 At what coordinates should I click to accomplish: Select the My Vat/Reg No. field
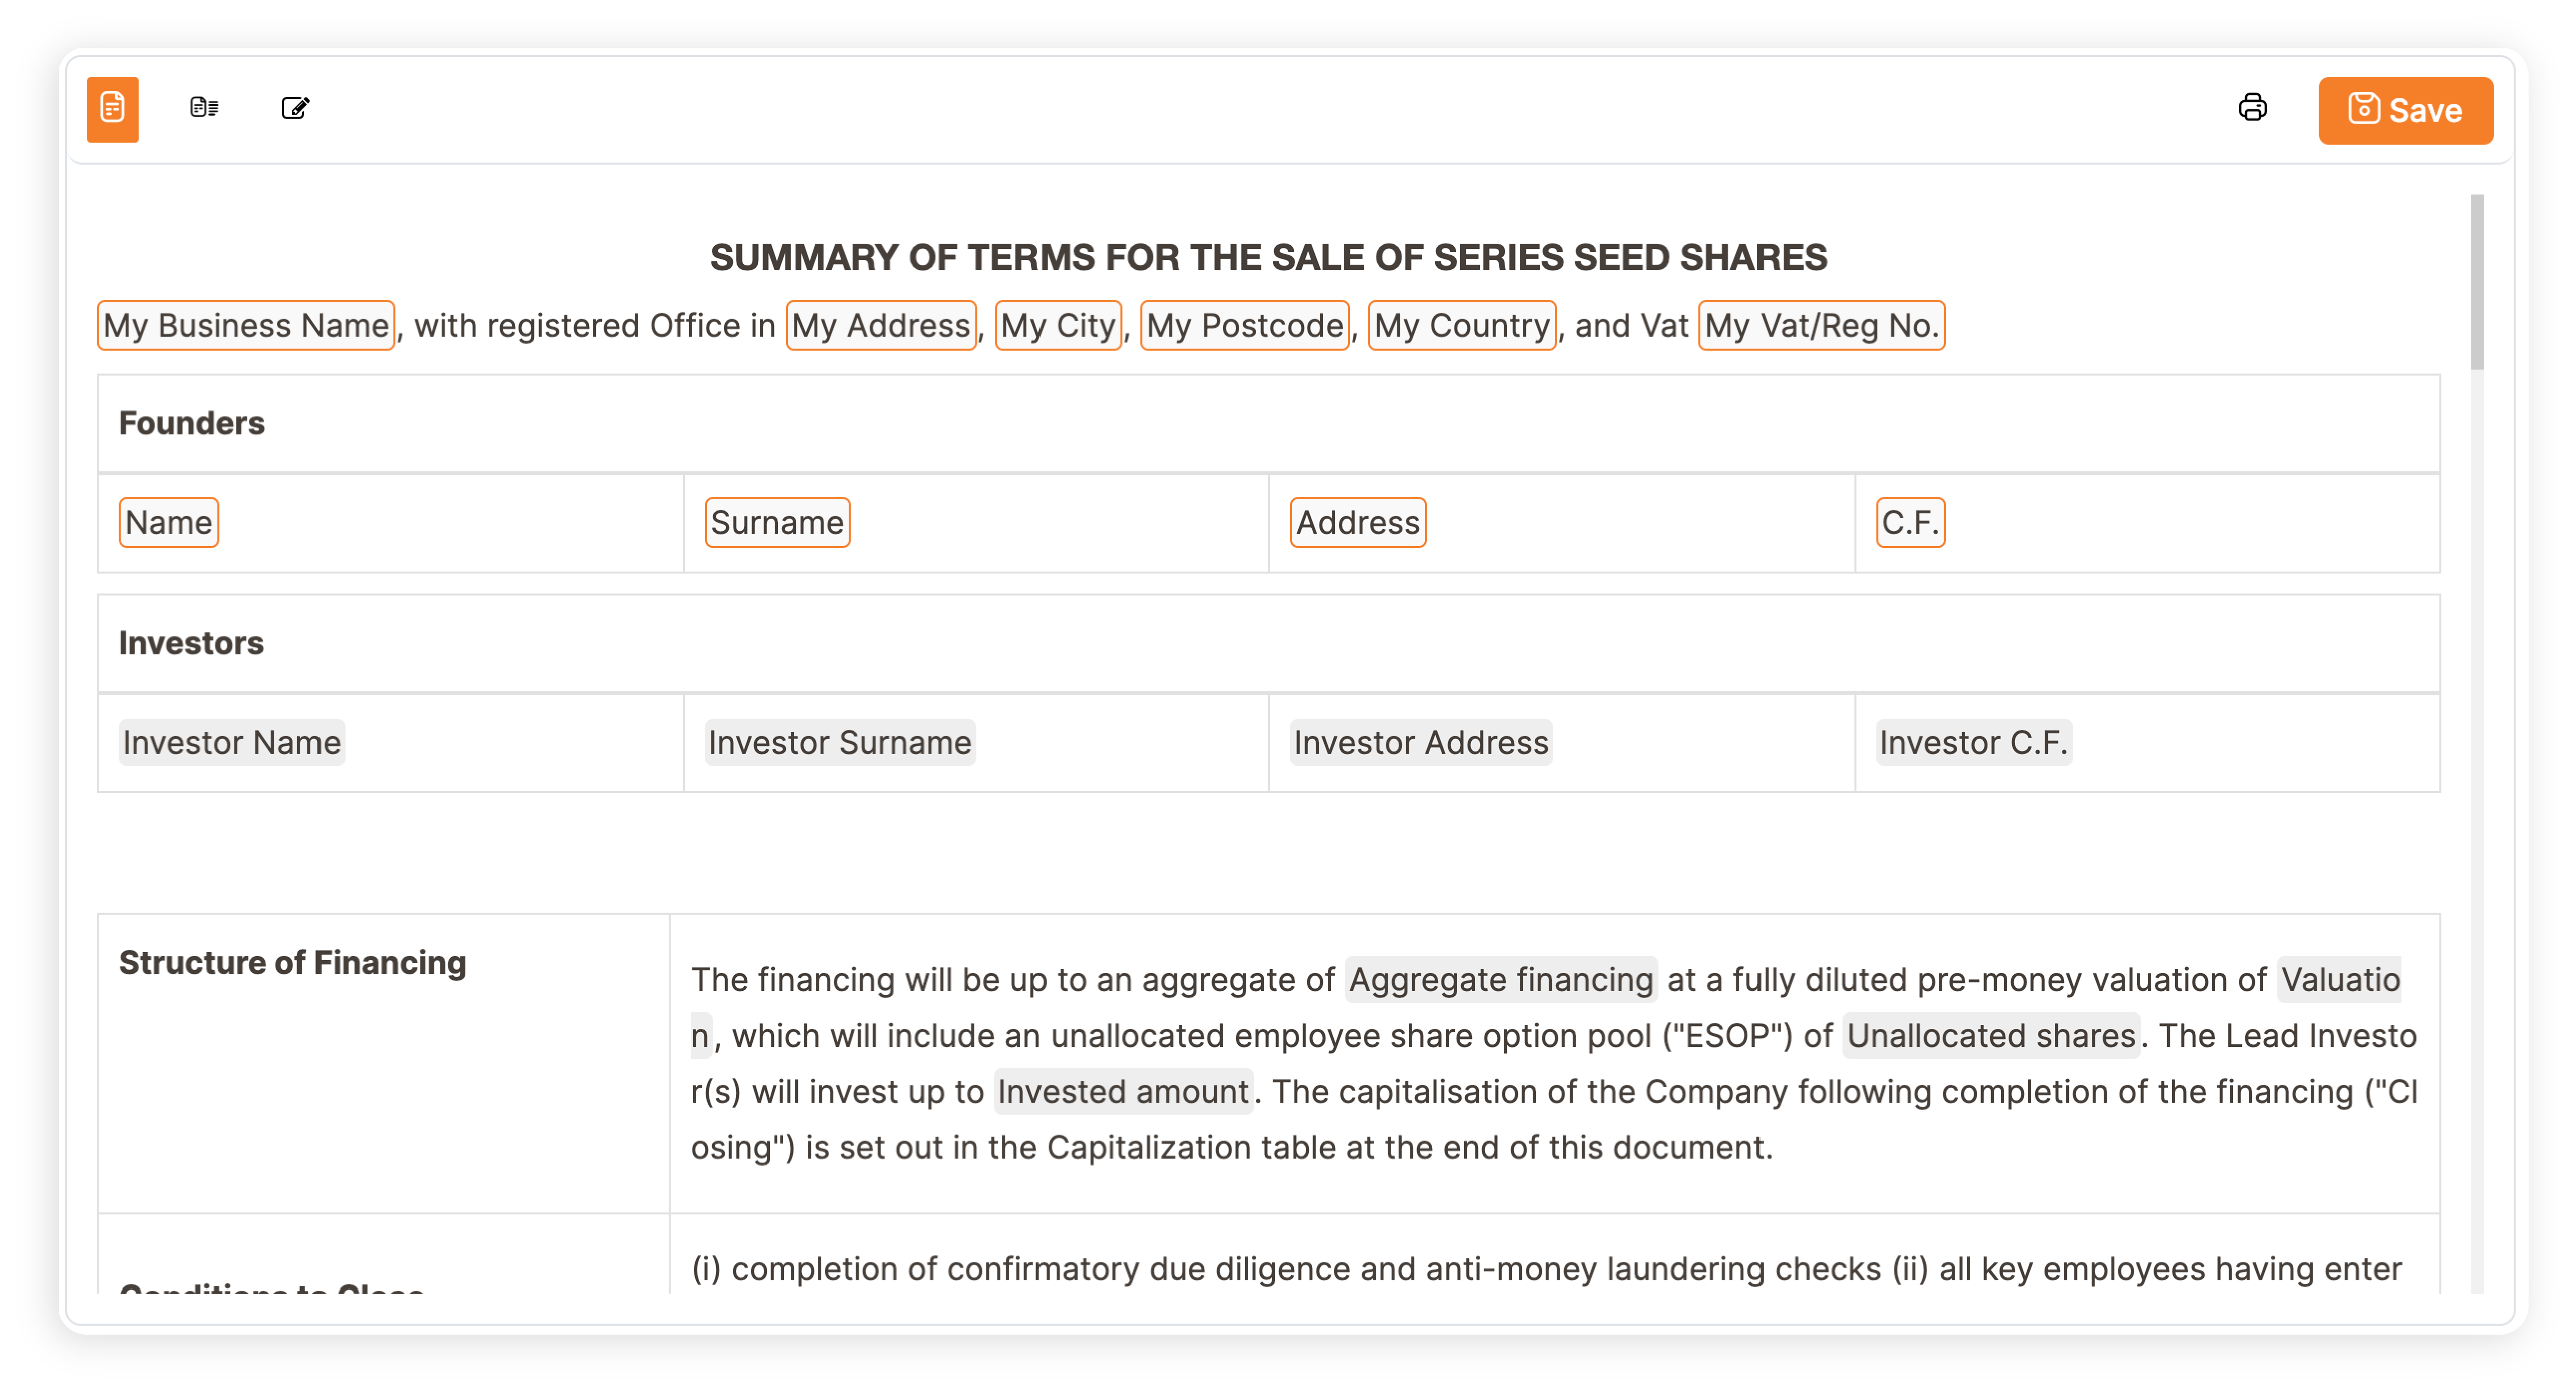(1821, 325)
